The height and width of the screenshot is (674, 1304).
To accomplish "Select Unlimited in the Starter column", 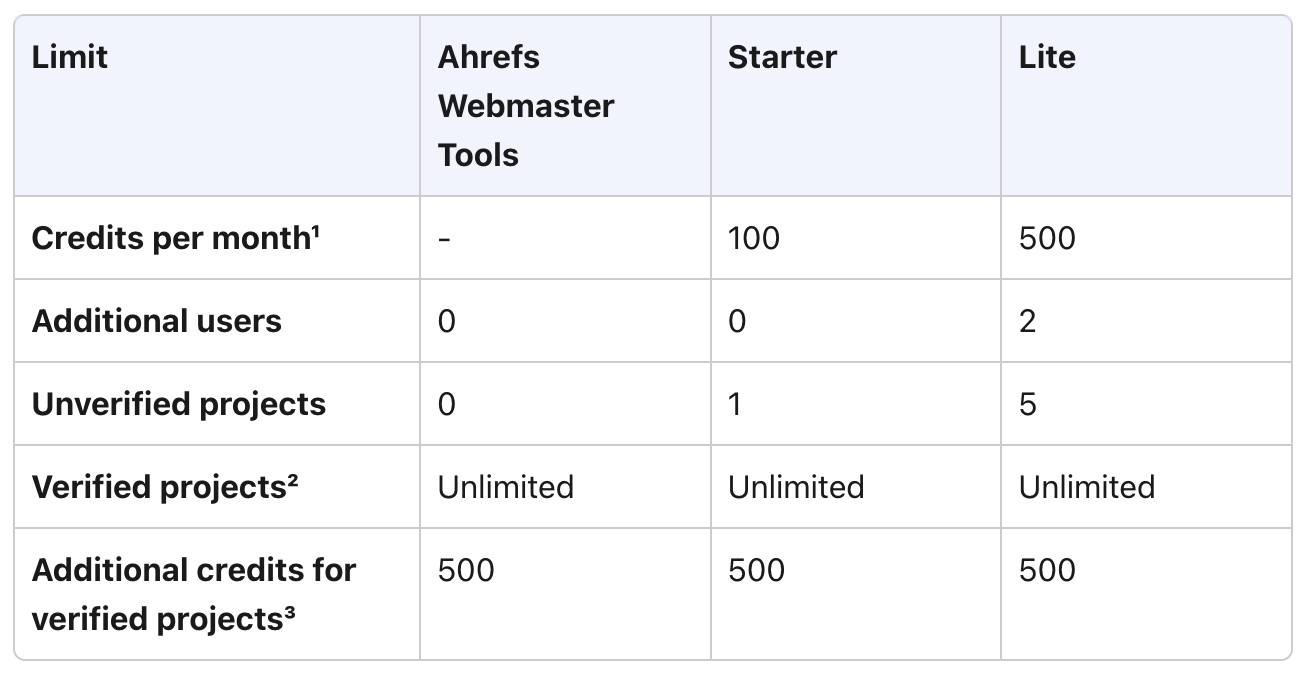I will point(796,487).
